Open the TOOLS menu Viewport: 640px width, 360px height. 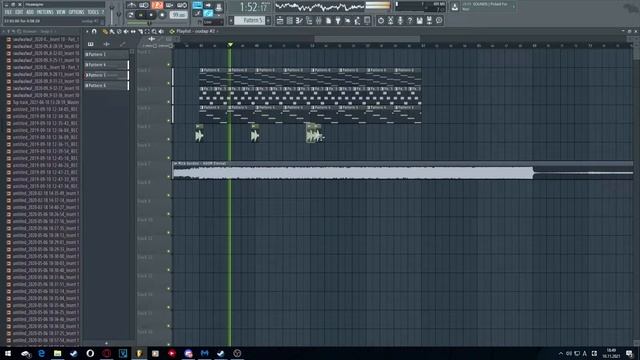(x=93, y=12)
